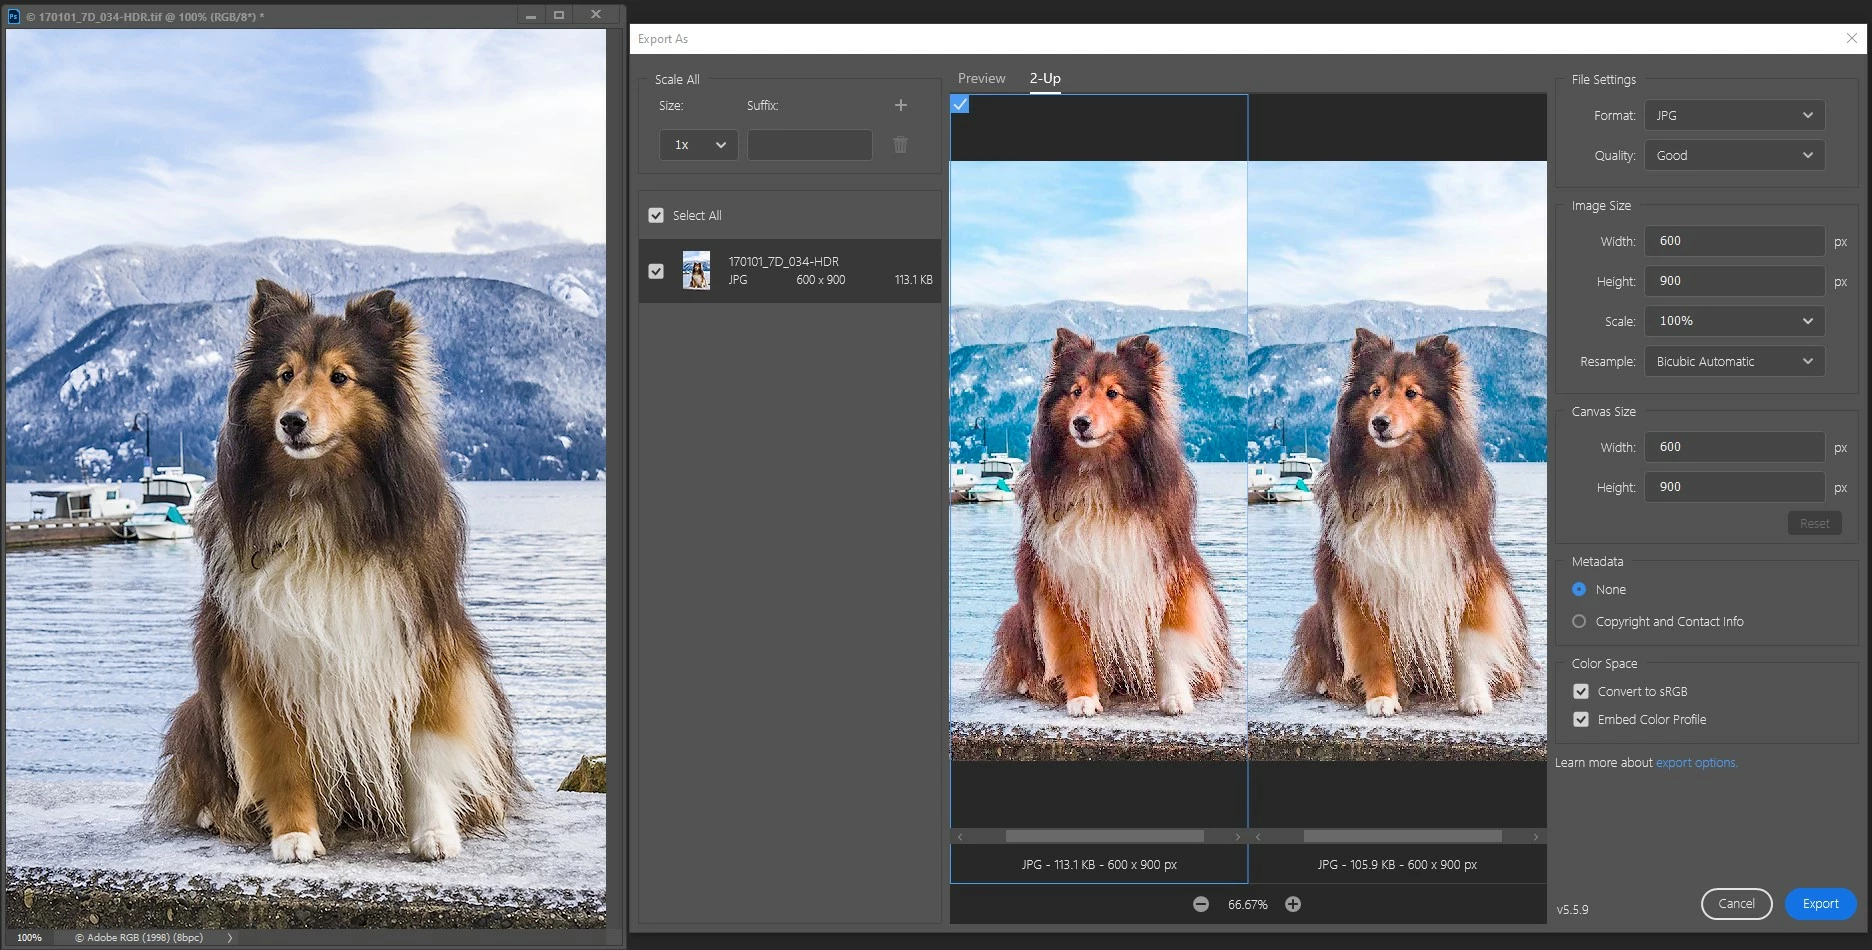1872x950 pixels.
Task: Click the Cancel button
Action: pyautogui.click(x=1737, y=904)
